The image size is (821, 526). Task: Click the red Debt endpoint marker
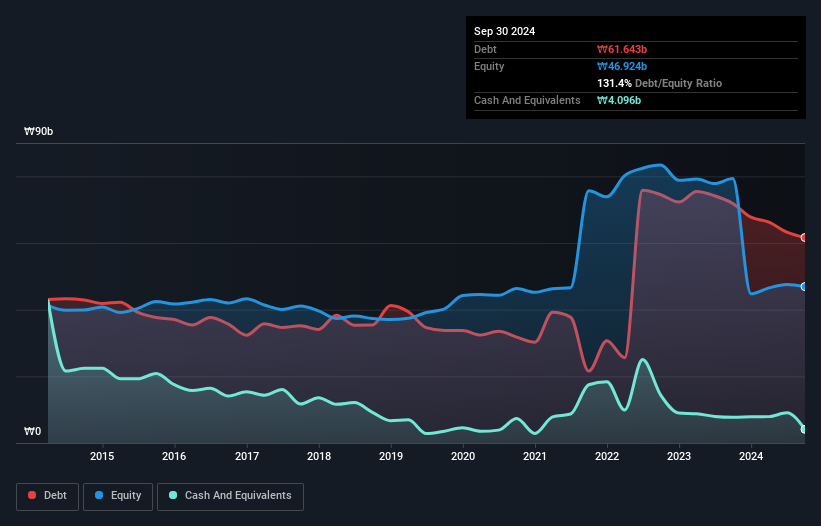[804, 238]
